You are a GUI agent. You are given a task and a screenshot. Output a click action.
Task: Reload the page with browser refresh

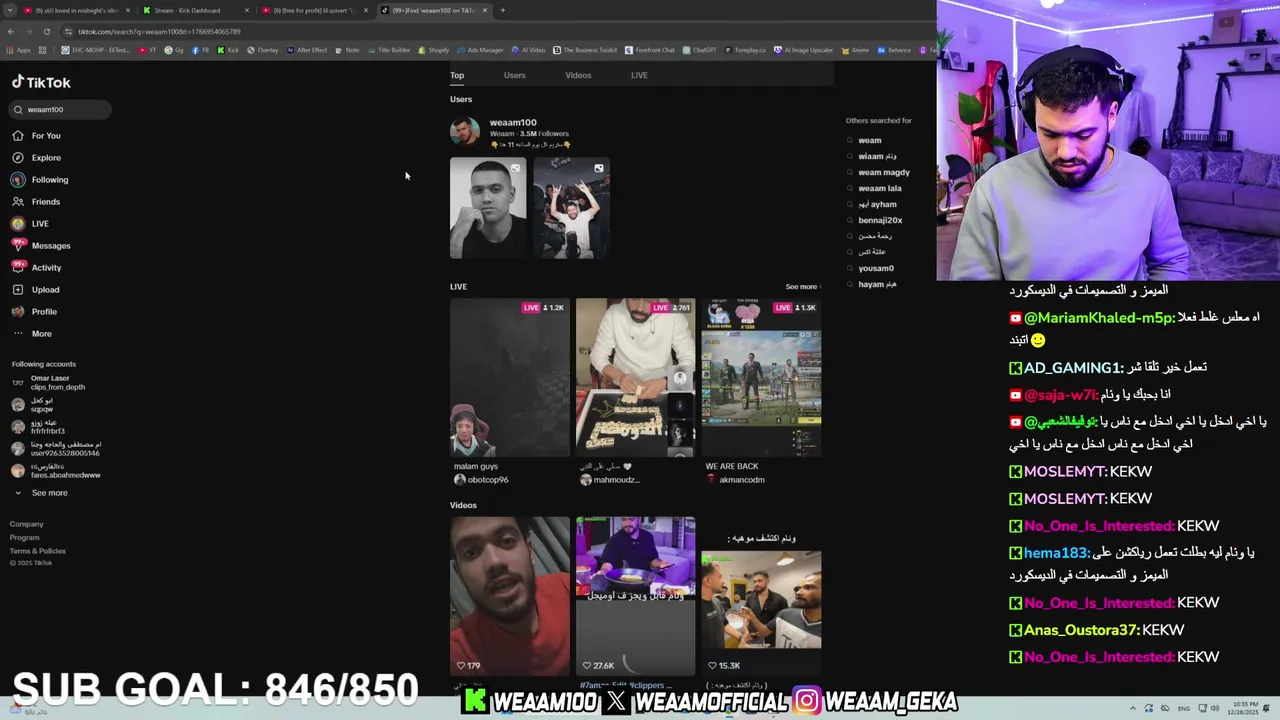coord(46,32)
